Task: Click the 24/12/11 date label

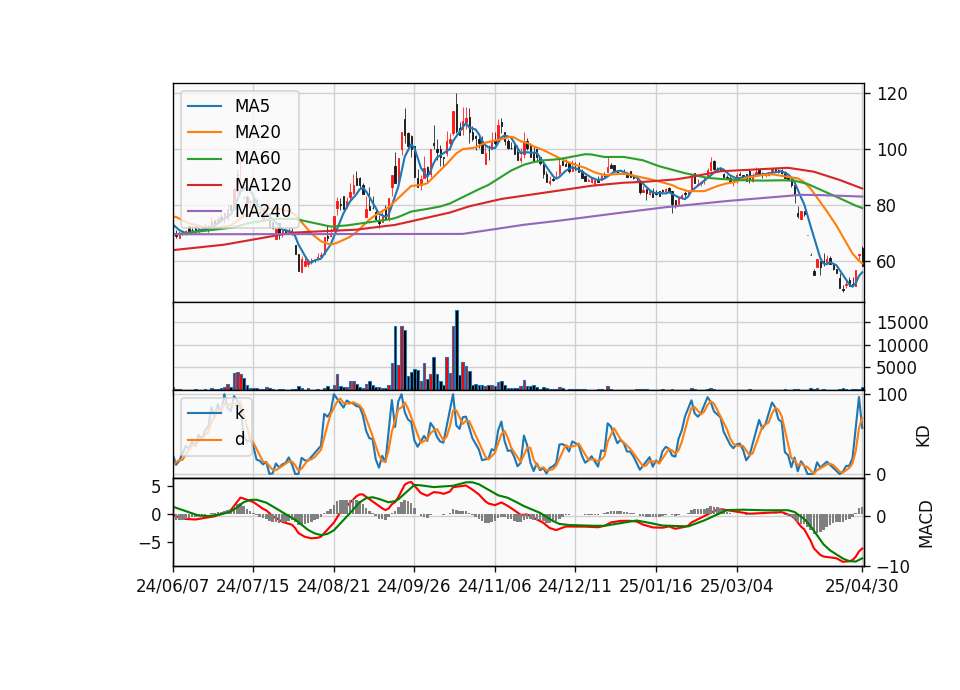Action: pos(575,586)
